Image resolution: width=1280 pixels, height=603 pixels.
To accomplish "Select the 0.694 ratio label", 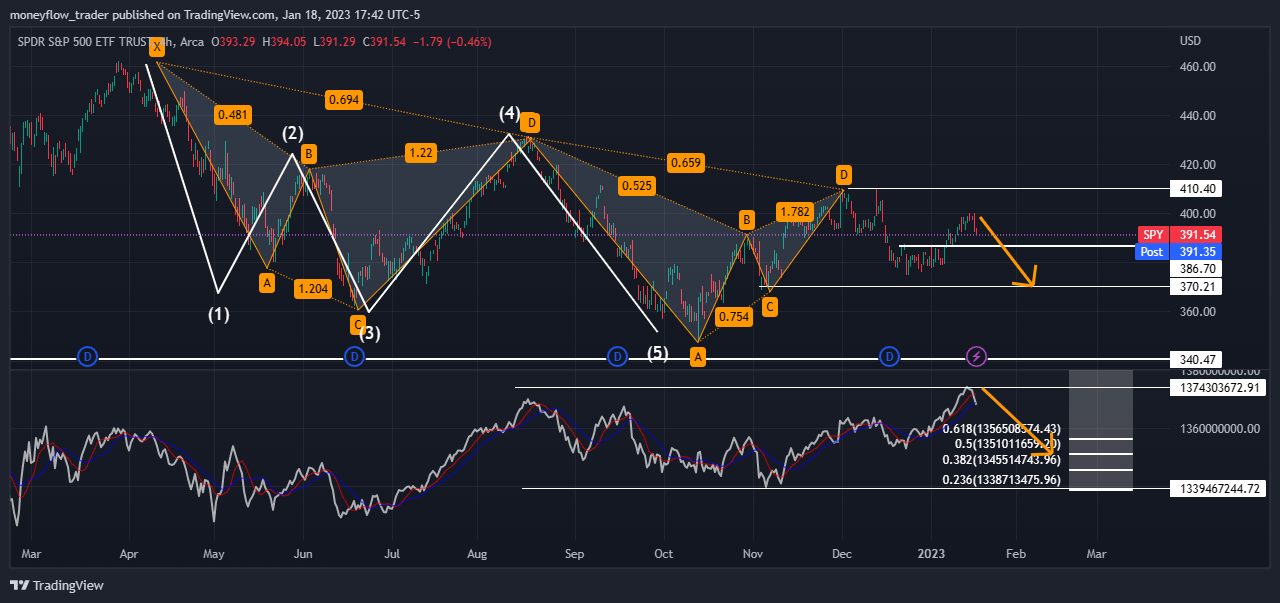I will click(x=343, y=100).
